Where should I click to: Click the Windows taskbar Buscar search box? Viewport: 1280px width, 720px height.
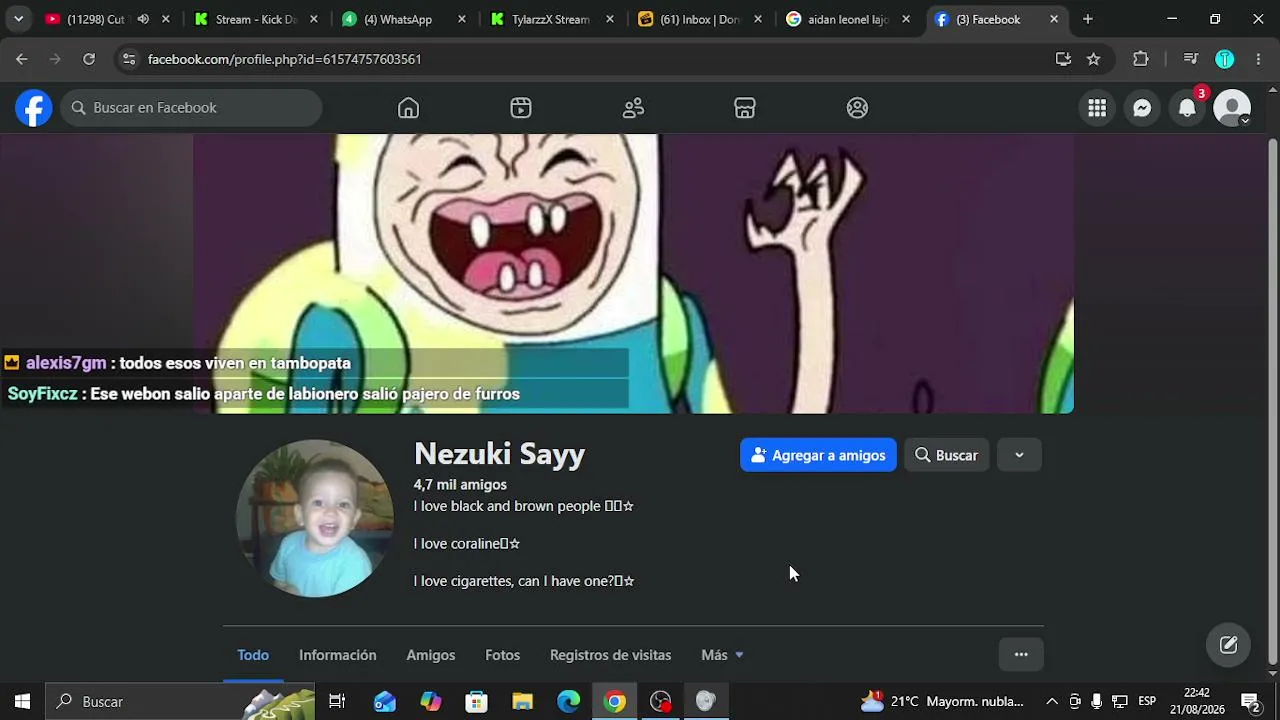coord(180,701)
